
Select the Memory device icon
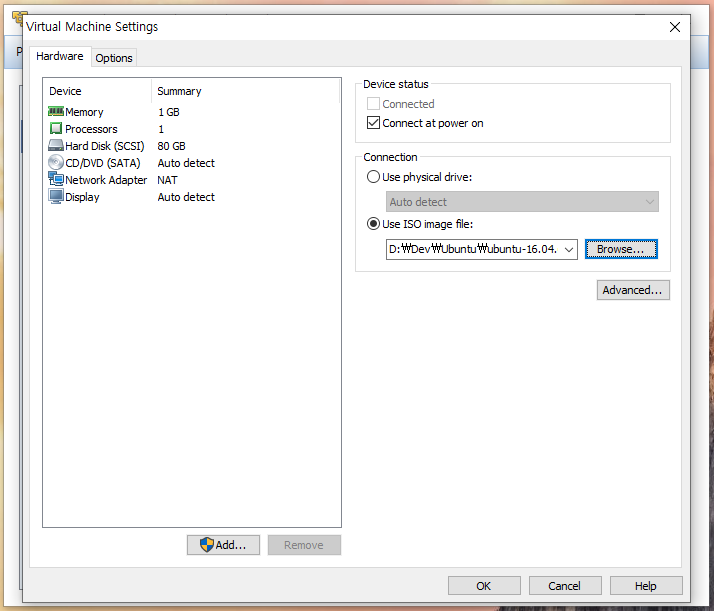coord(56,112)
